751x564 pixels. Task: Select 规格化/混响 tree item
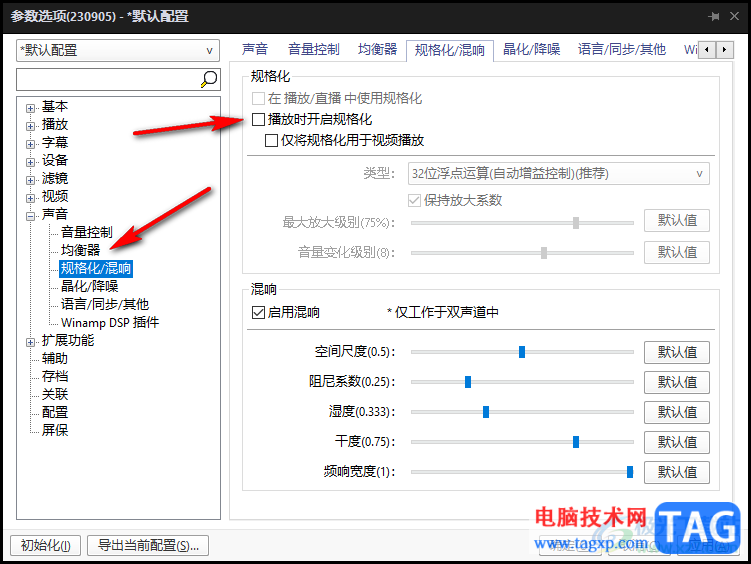(x=96, y=268)
